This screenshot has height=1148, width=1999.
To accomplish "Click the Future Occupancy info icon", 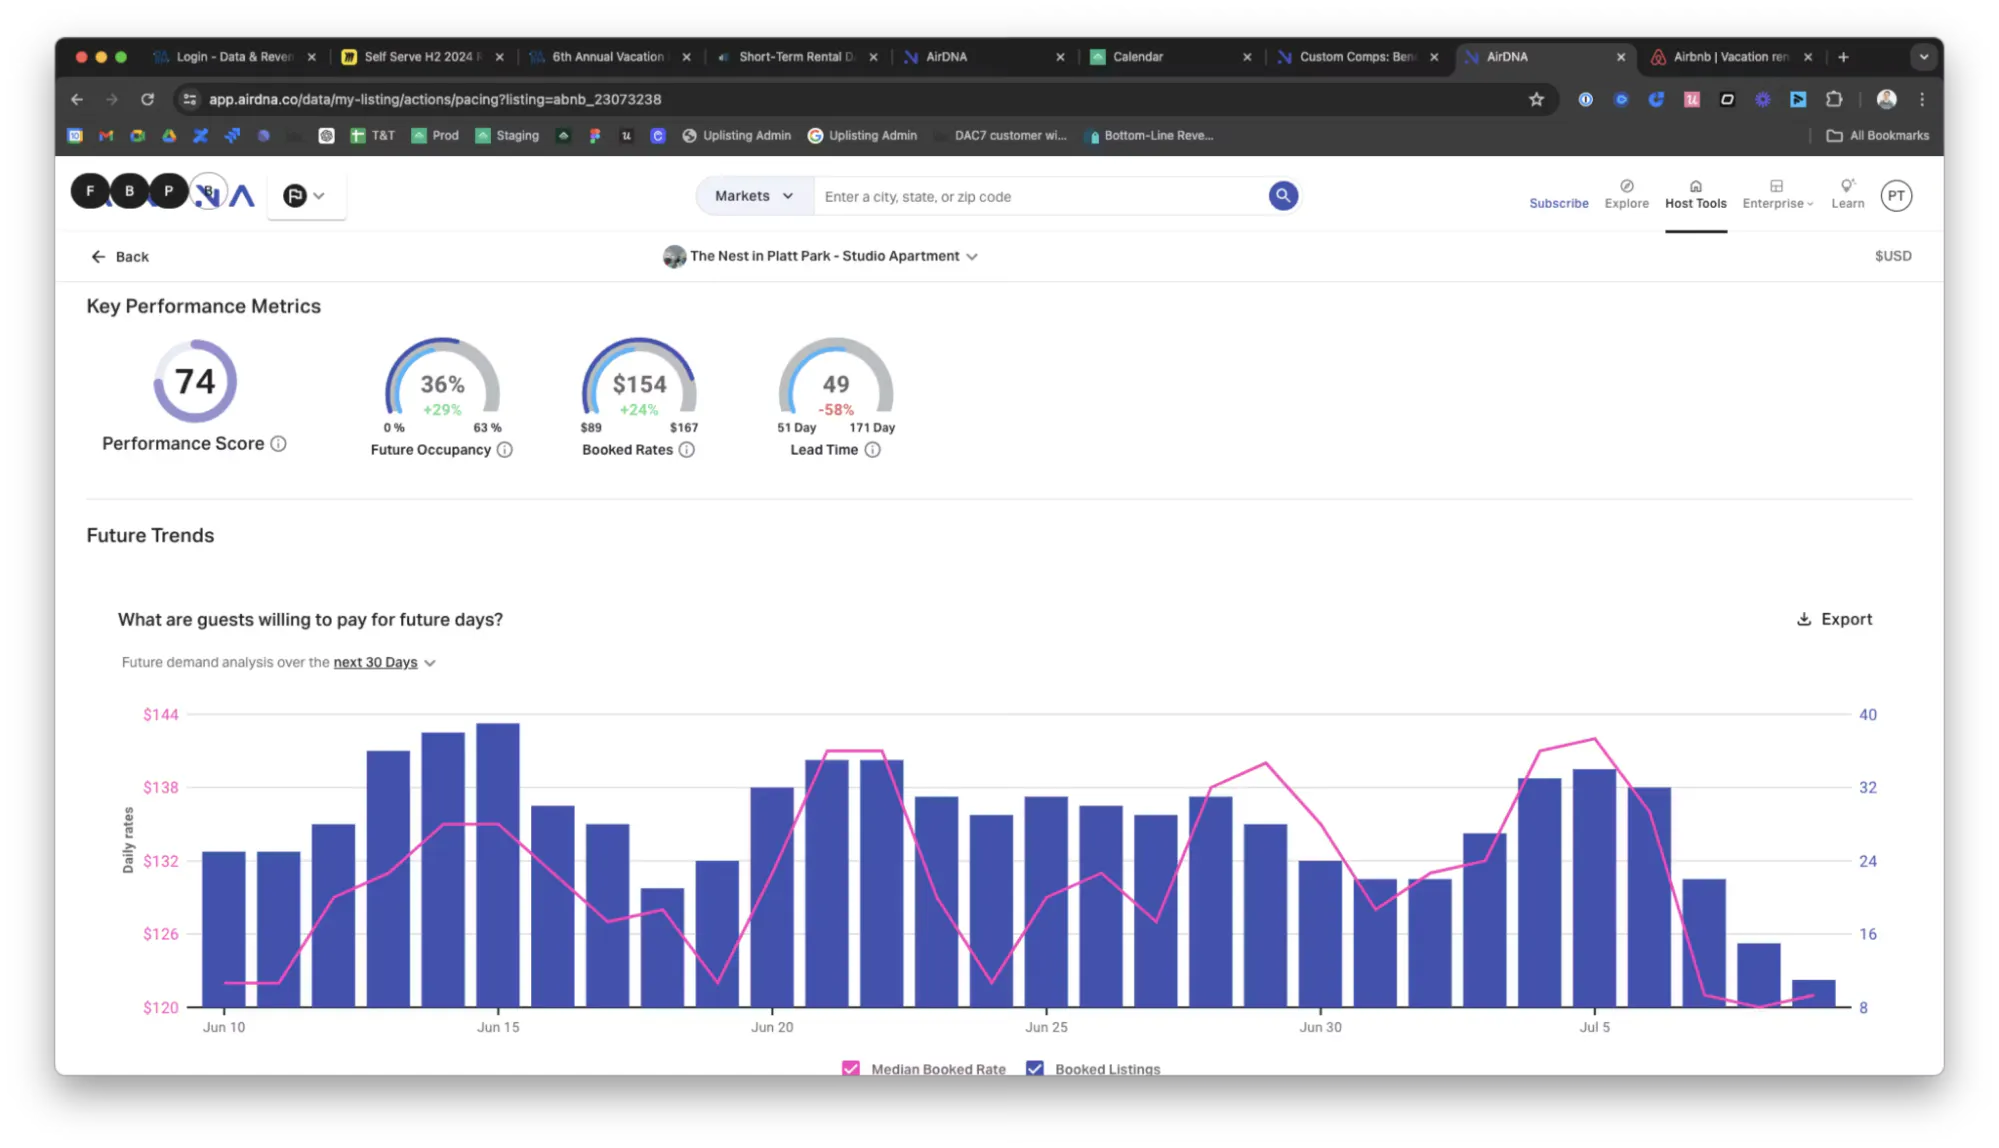I will (x=504, y=450).
